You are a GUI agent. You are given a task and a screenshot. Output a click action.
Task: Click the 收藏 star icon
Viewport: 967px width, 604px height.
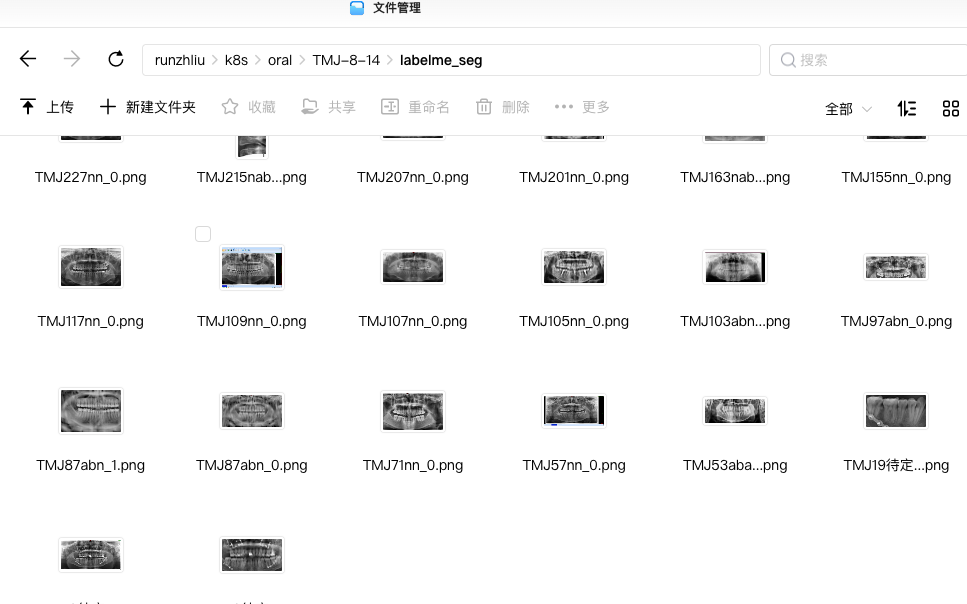coord(230,107)
